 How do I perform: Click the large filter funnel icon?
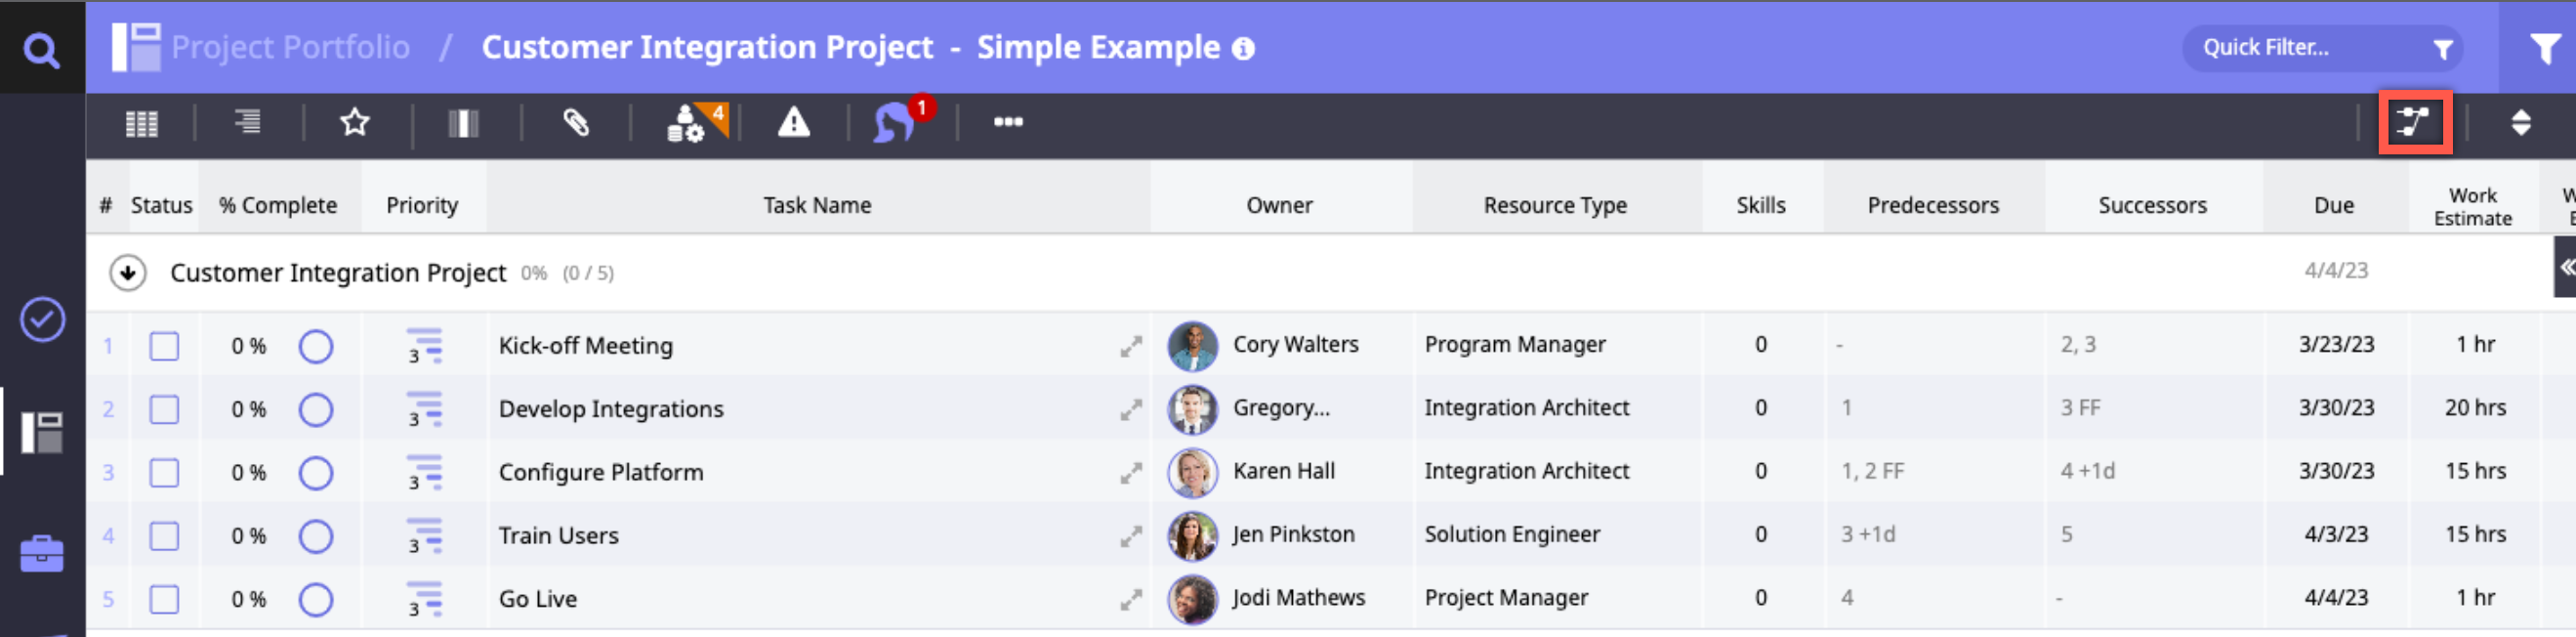pos(2545,48)
